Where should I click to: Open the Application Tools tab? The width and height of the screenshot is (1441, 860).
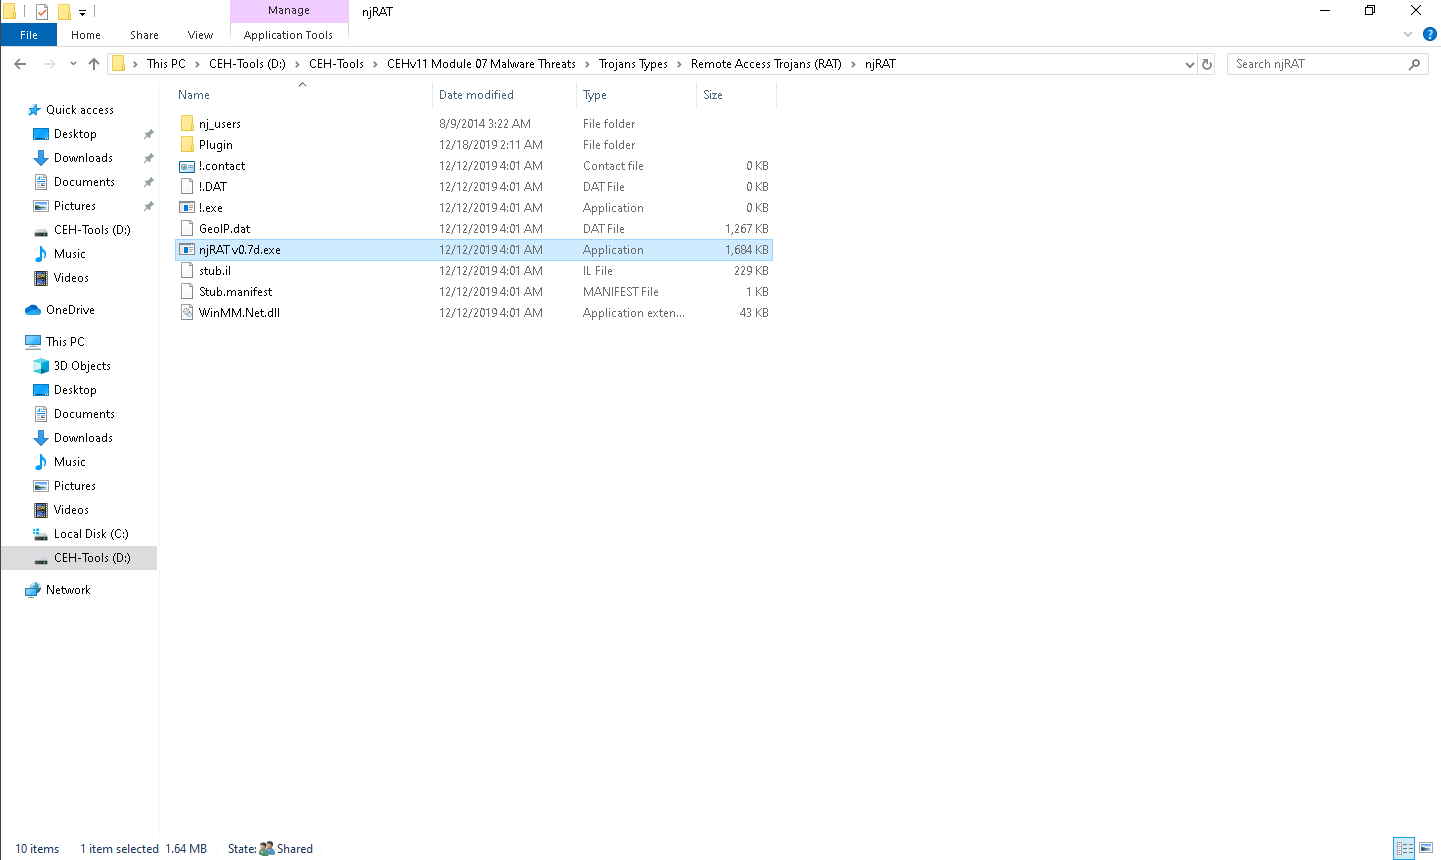click(288, 35)
